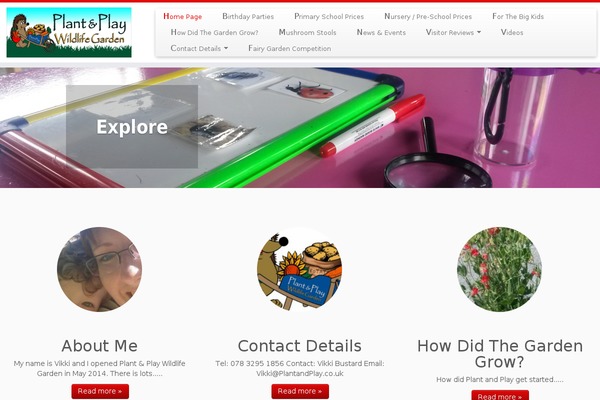Click the circular red flowers photo

pos(499,269)
